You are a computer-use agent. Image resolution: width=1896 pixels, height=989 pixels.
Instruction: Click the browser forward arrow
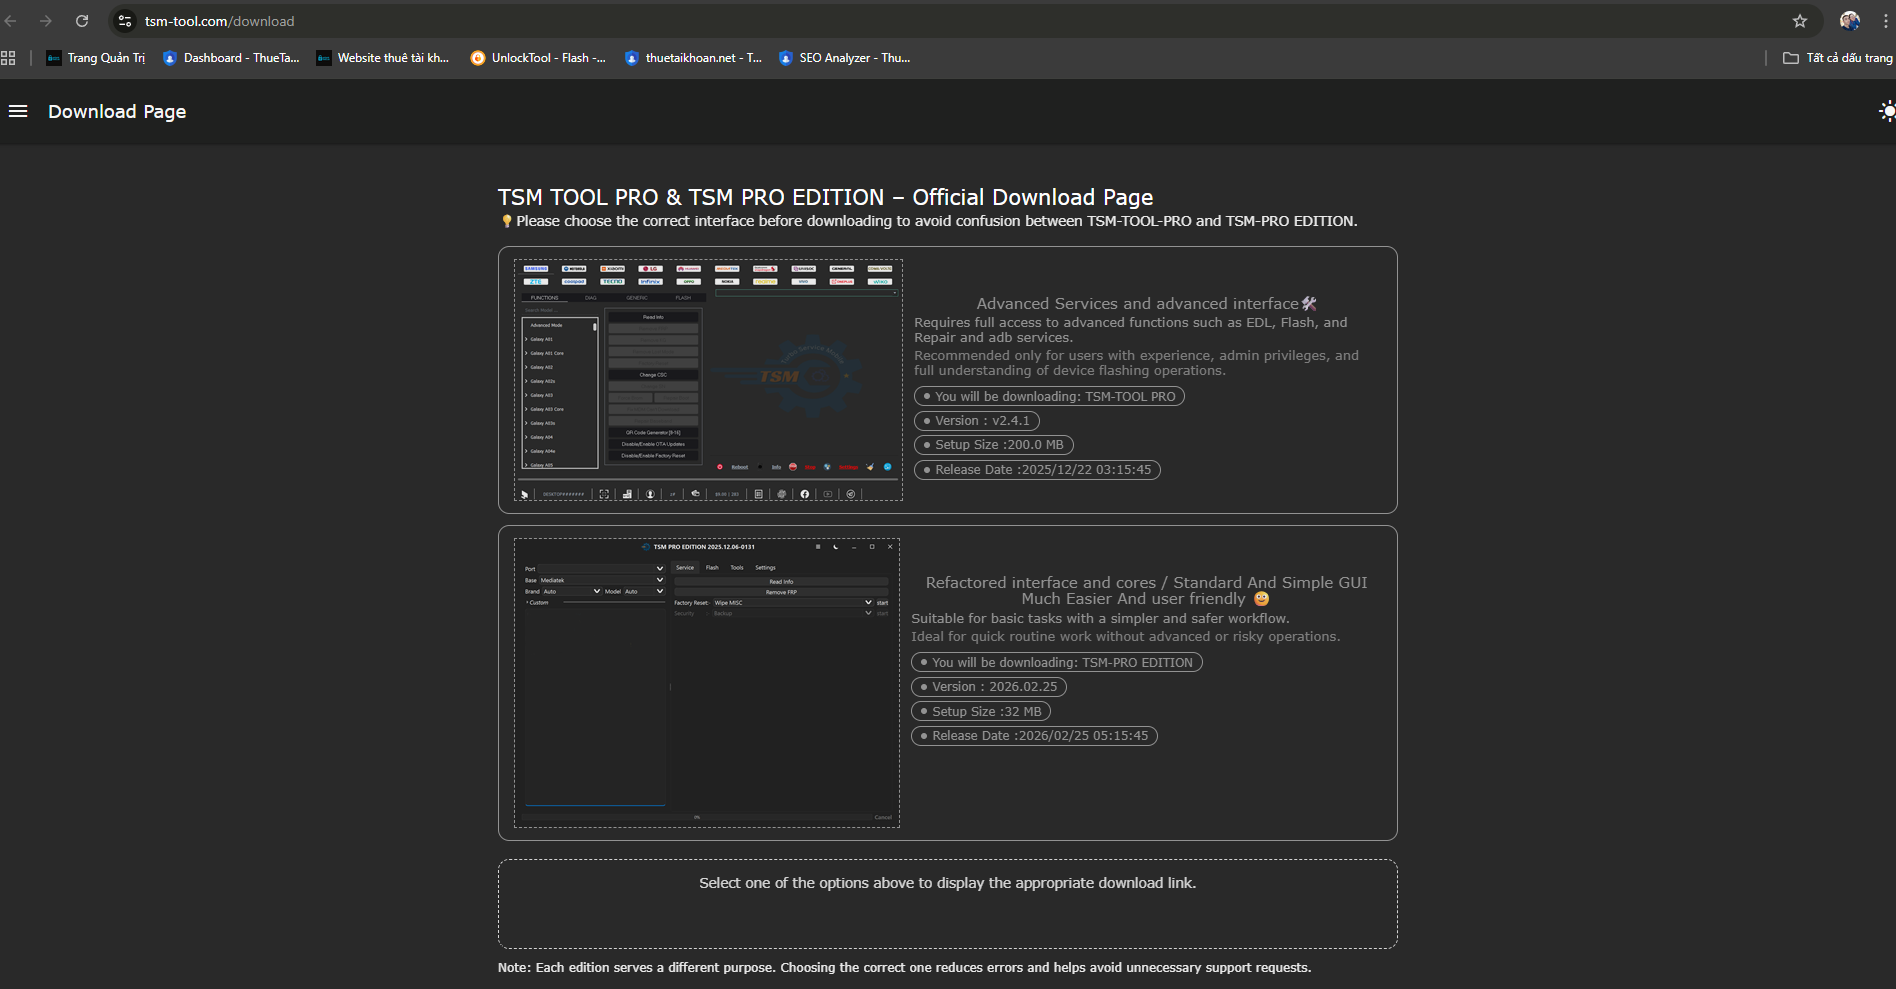(x=46, y=21)
